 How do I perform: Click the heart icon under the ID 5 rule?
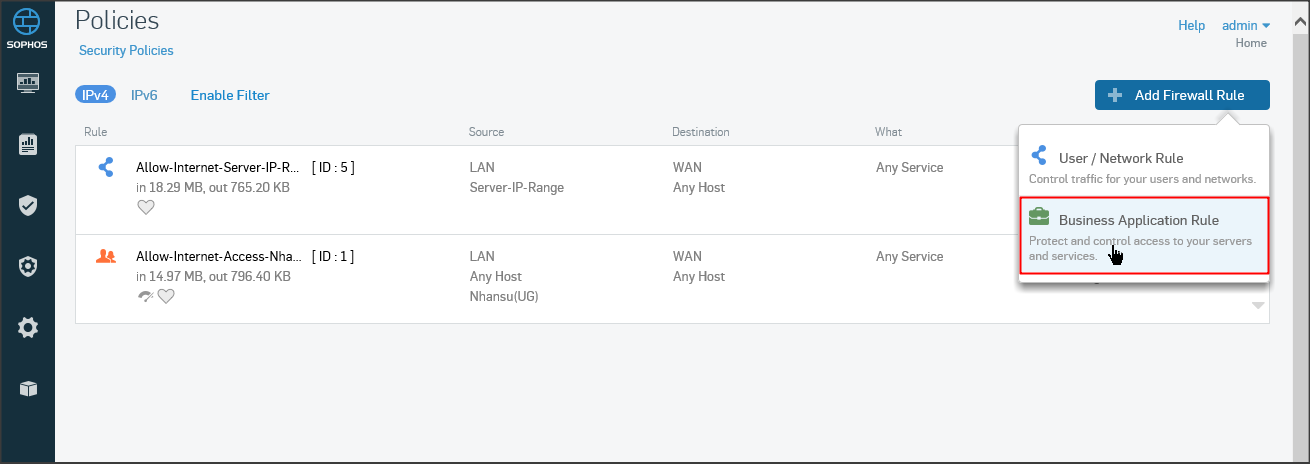pyautogui.click(x=146, y=207)
